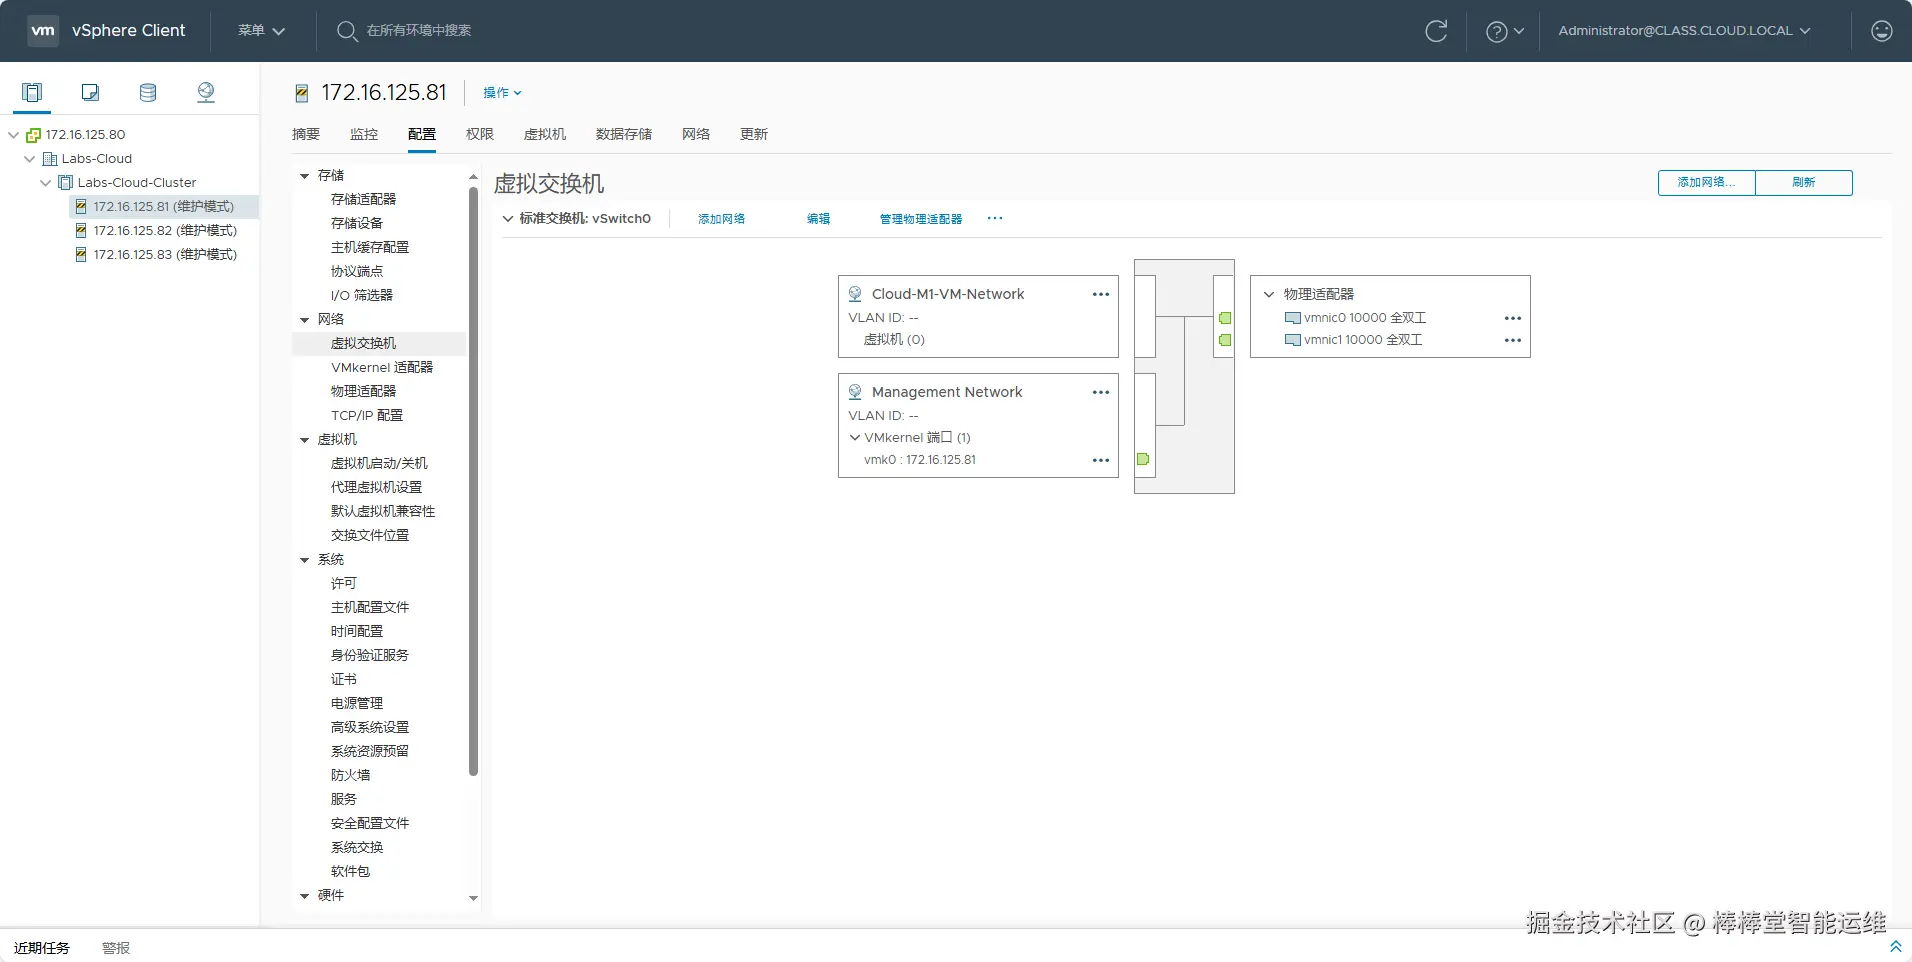
Task: Click the vmnic1 adapter icon
Action: 1293,340
